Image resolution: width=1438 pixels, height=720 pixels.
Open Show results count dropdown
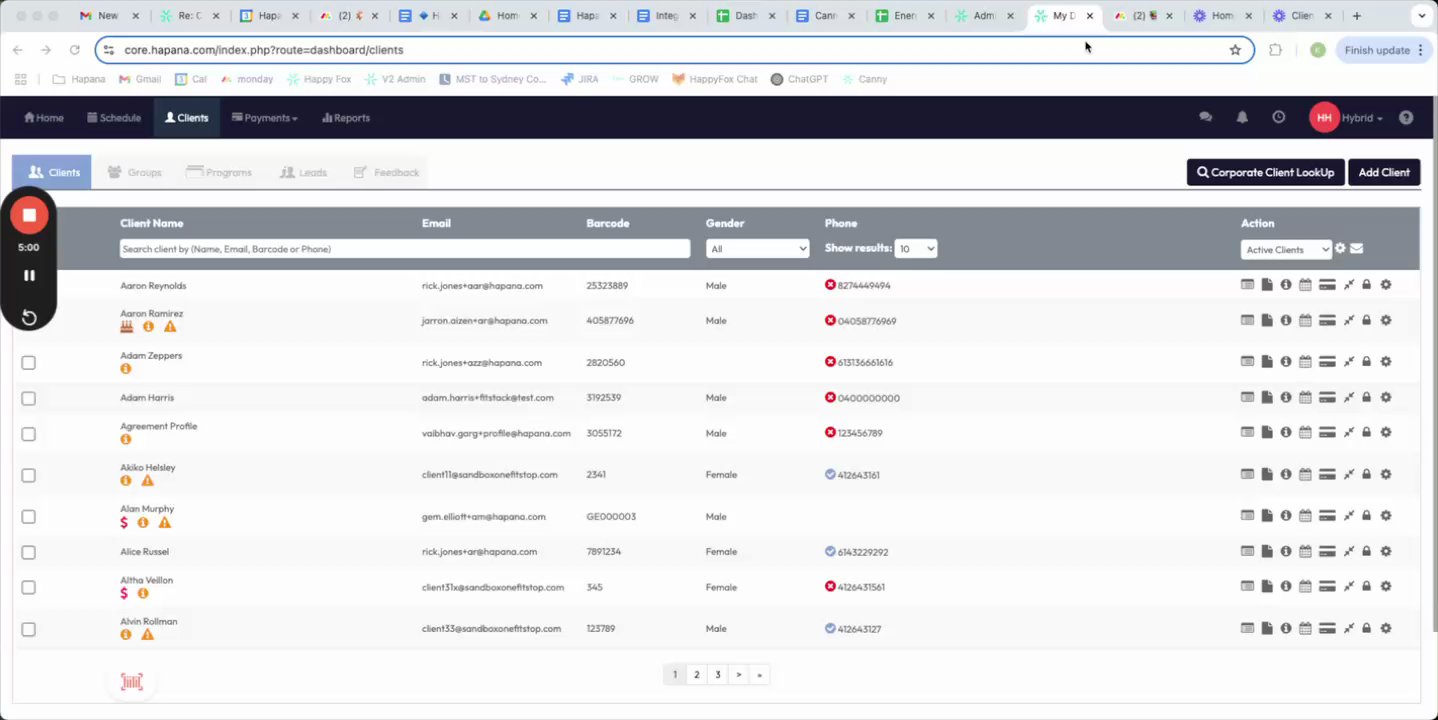(x=916, y=249)
